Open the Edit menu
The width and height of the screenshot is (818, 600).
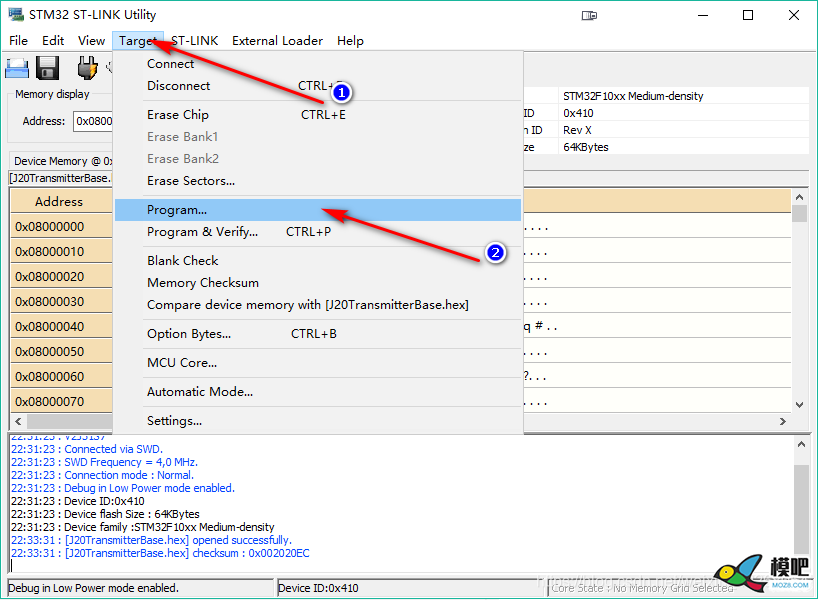pos(53,41)
